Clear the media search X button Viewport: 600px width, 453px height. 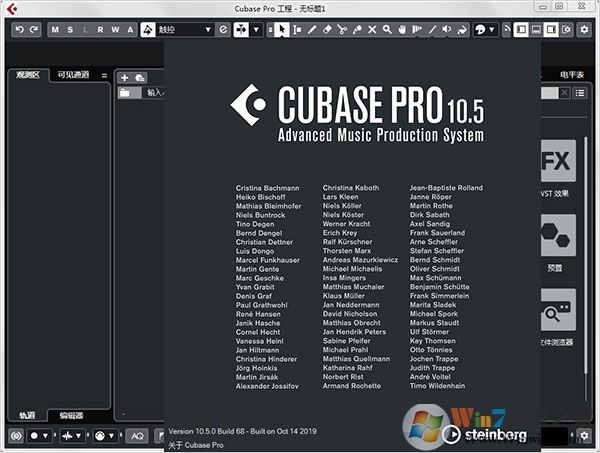[x=565, y=93]
